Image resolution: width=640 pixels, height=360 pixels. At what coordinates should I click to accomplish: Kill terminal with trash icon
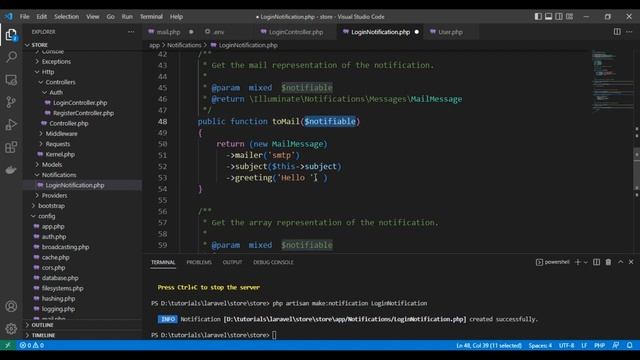coord(608,262)
